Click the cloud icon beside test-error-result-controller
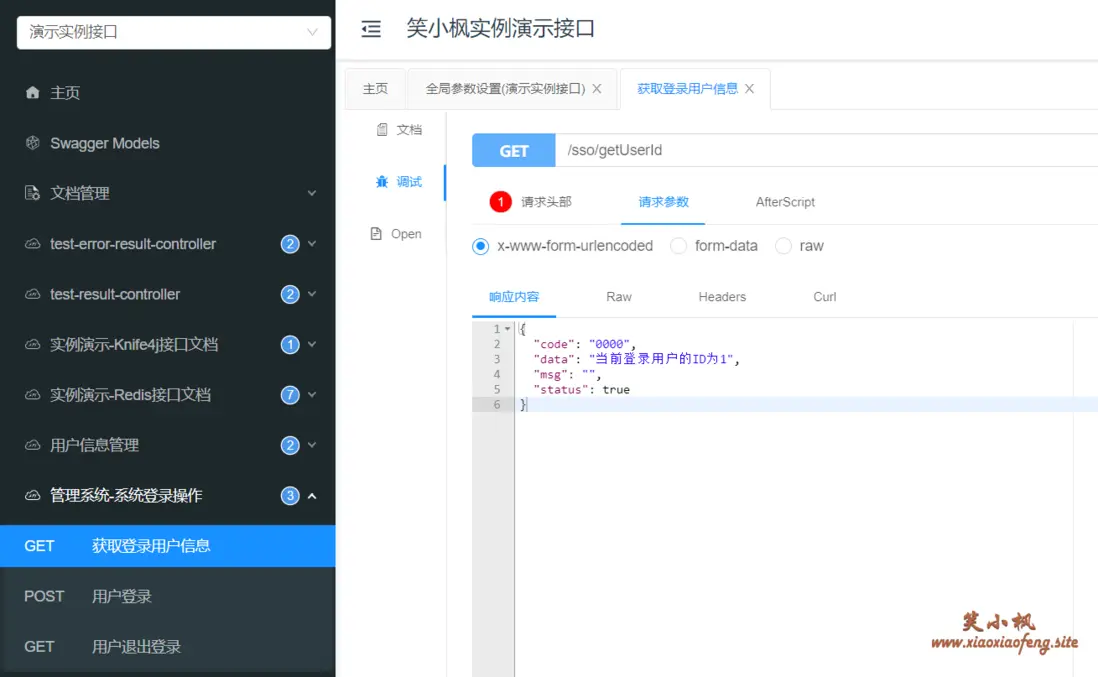Viewport: 1098px width, 677px height. point(32,244)
